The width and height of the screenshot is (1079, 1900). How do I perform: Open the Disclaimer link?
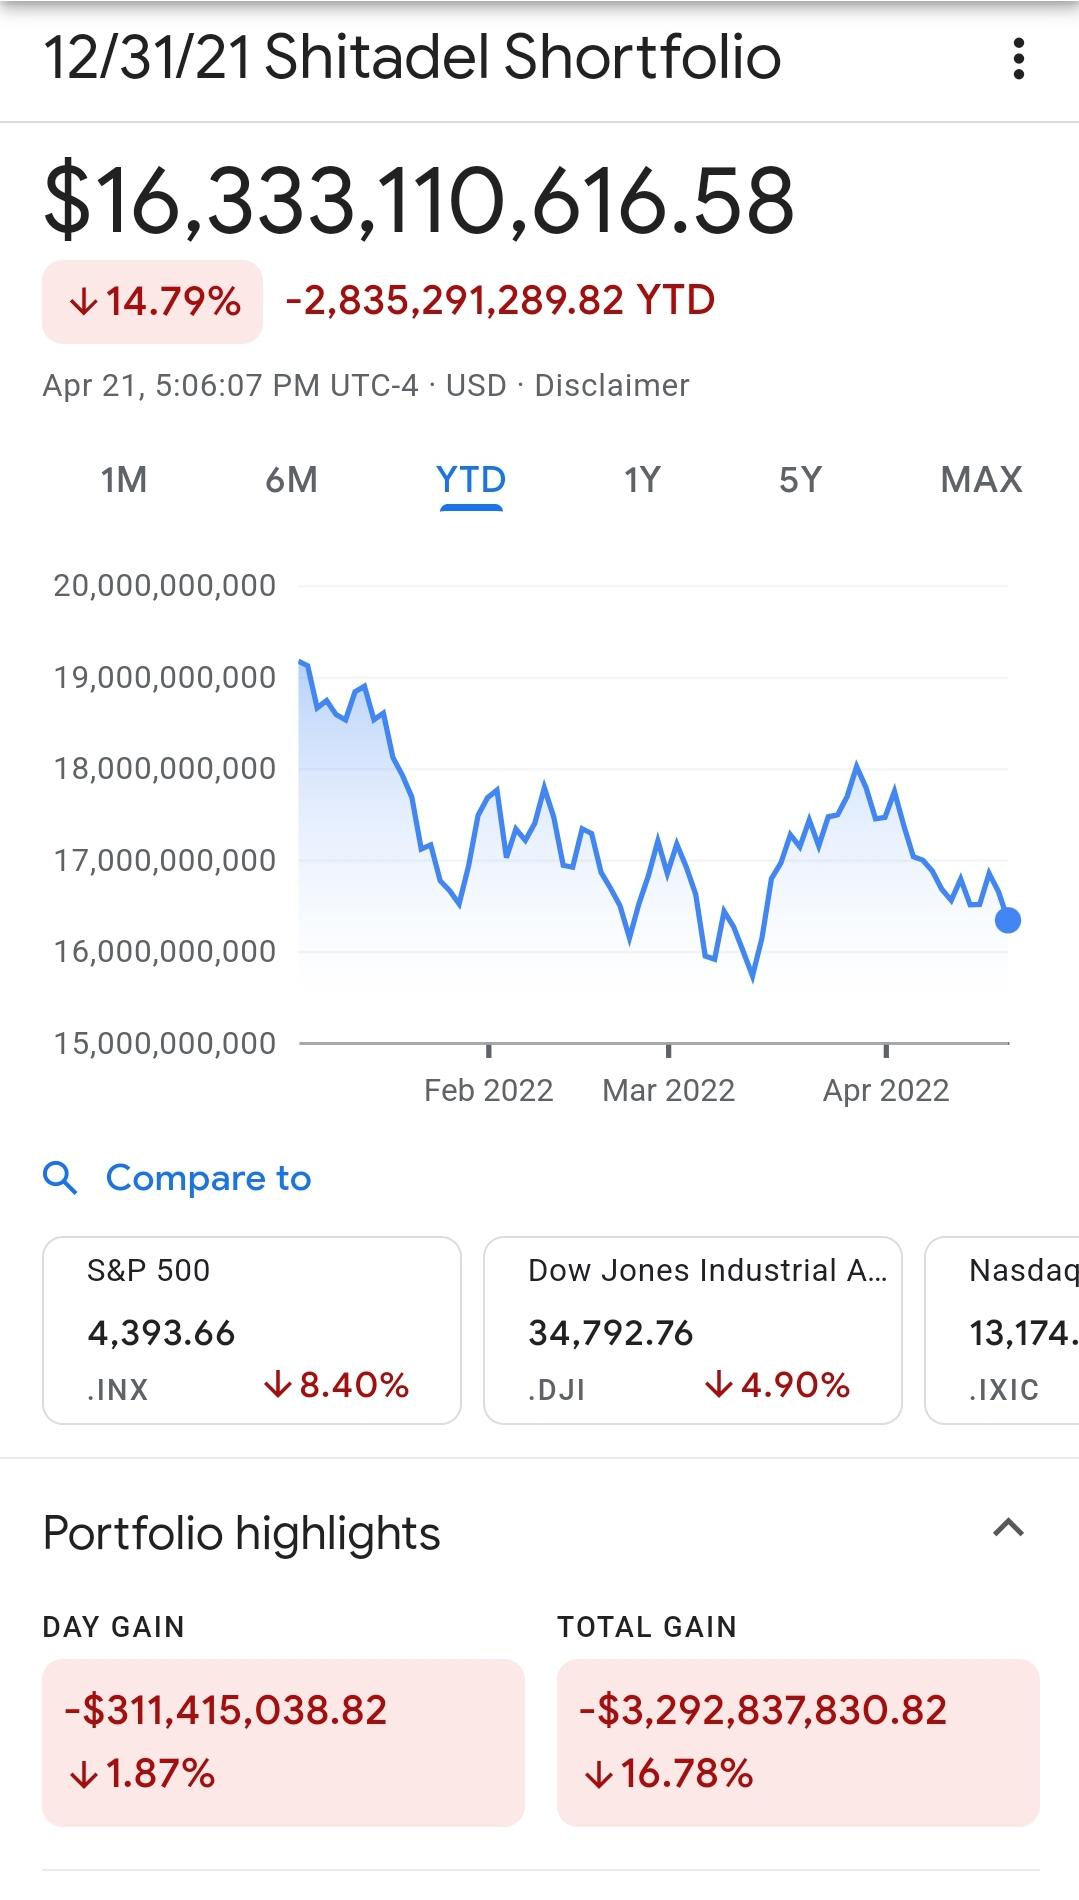coord(612,385)
